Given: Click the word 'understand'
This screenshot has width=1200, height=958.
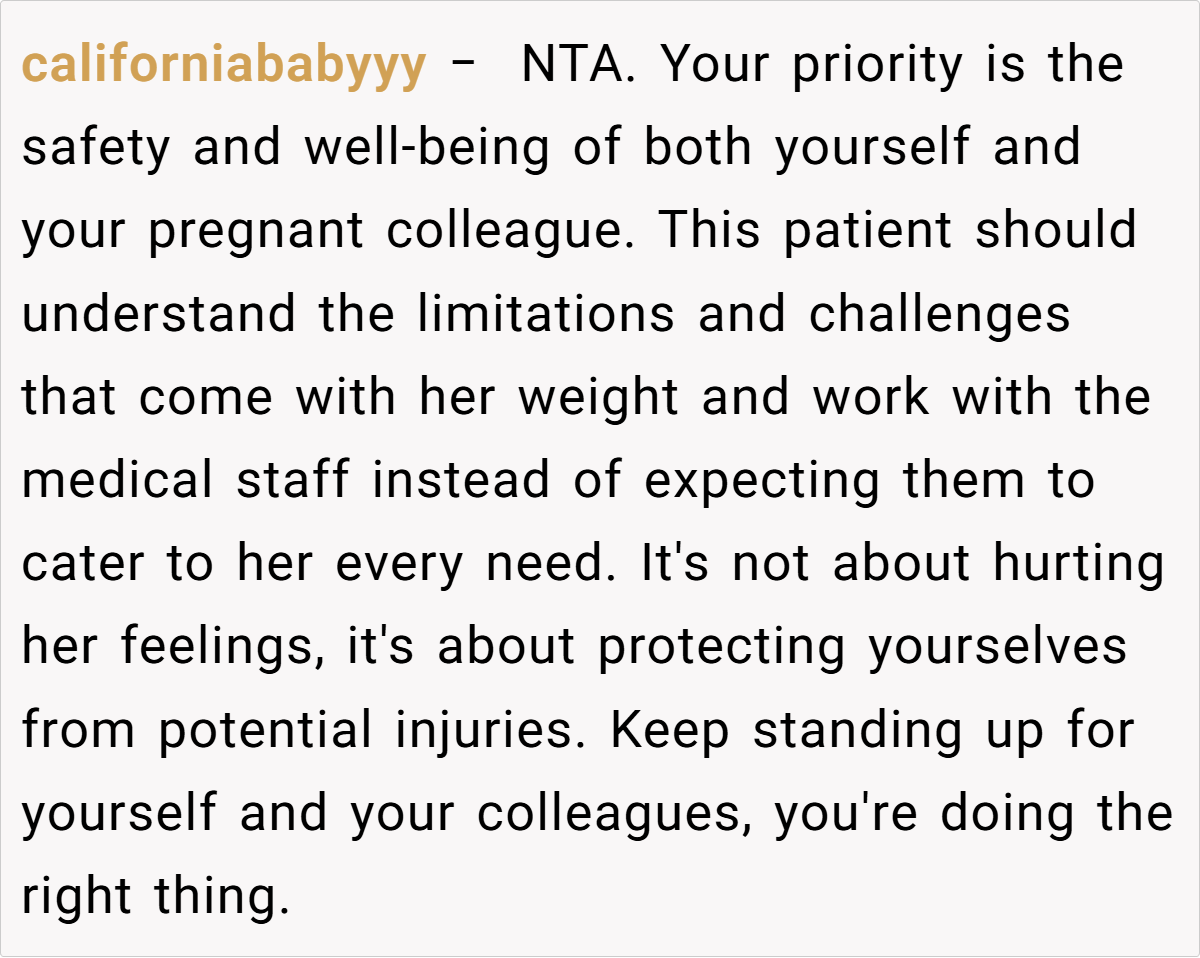Looking at the screenshot, I should 158,315.
